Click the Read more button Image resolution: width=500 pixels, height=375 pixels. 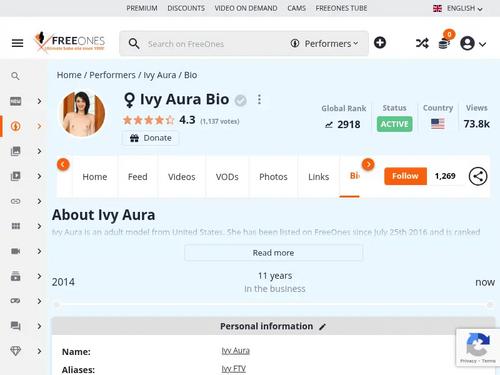click(273, 253)
